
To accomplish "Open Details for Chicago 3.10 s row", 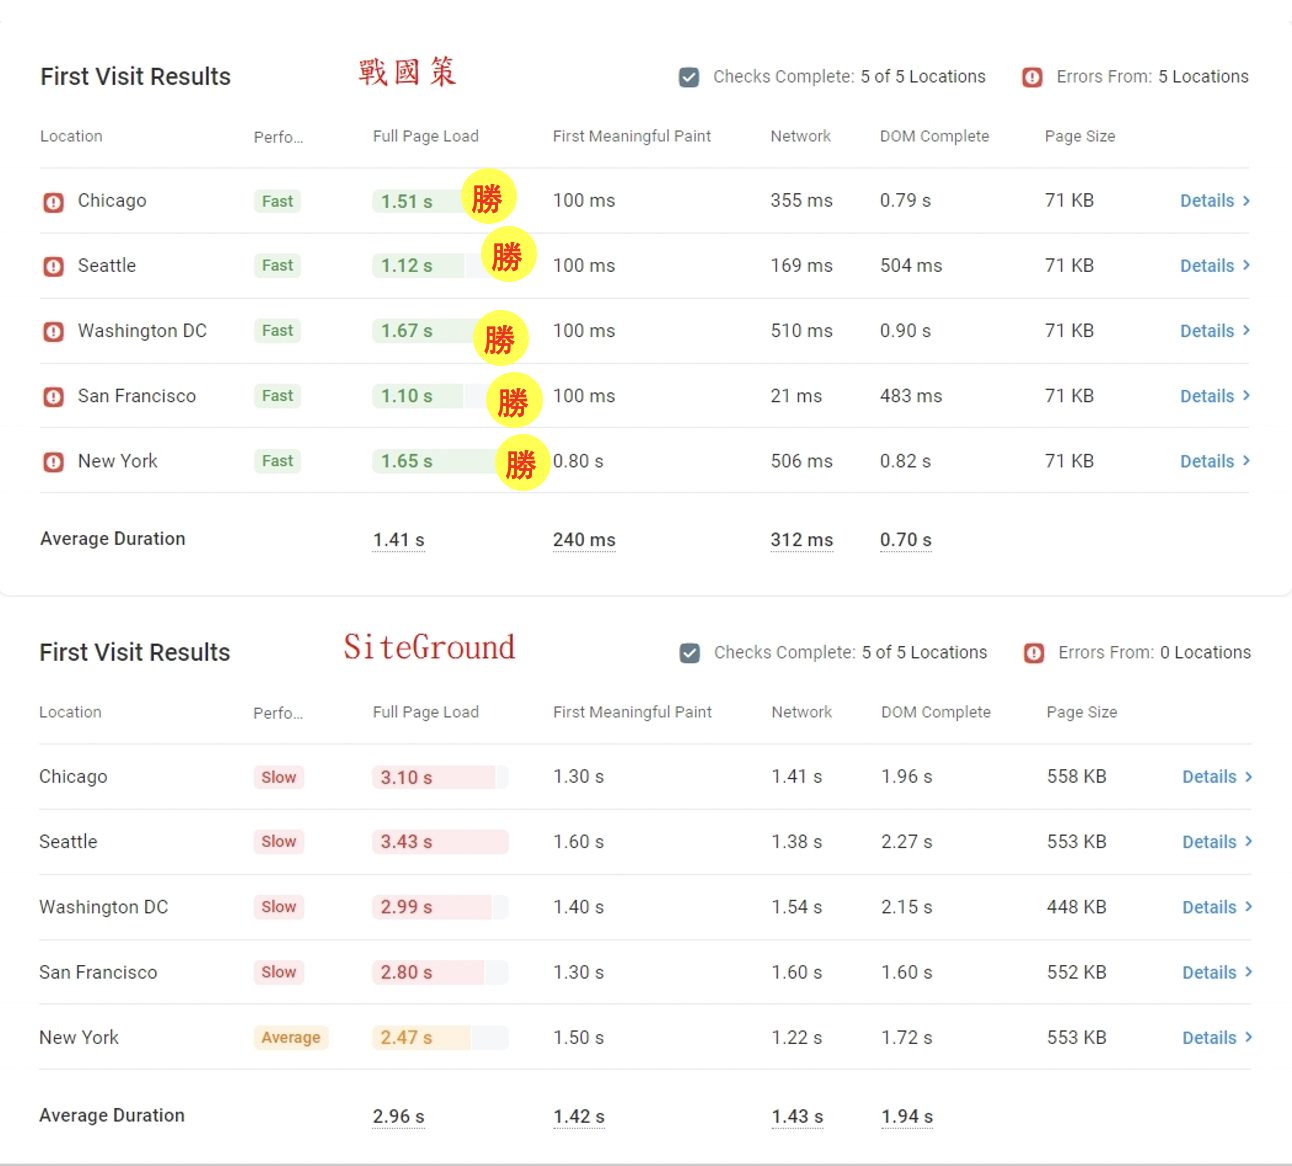I will 1217,777.
